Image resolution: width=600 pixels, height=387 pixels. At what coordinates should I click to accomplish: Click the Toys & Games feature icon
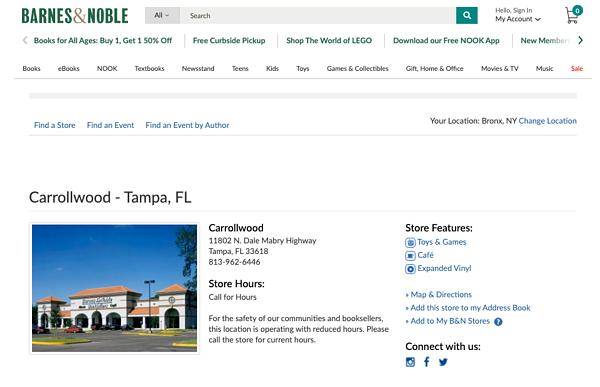(x=410, y=242)
